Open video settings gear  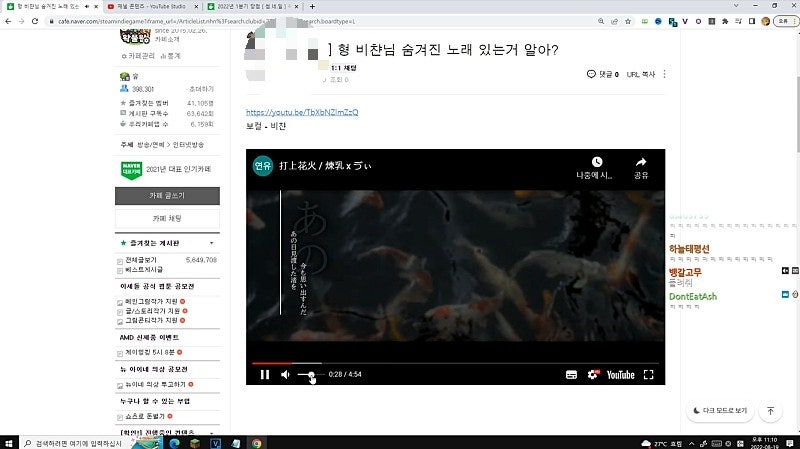click(x=593, y=375)
